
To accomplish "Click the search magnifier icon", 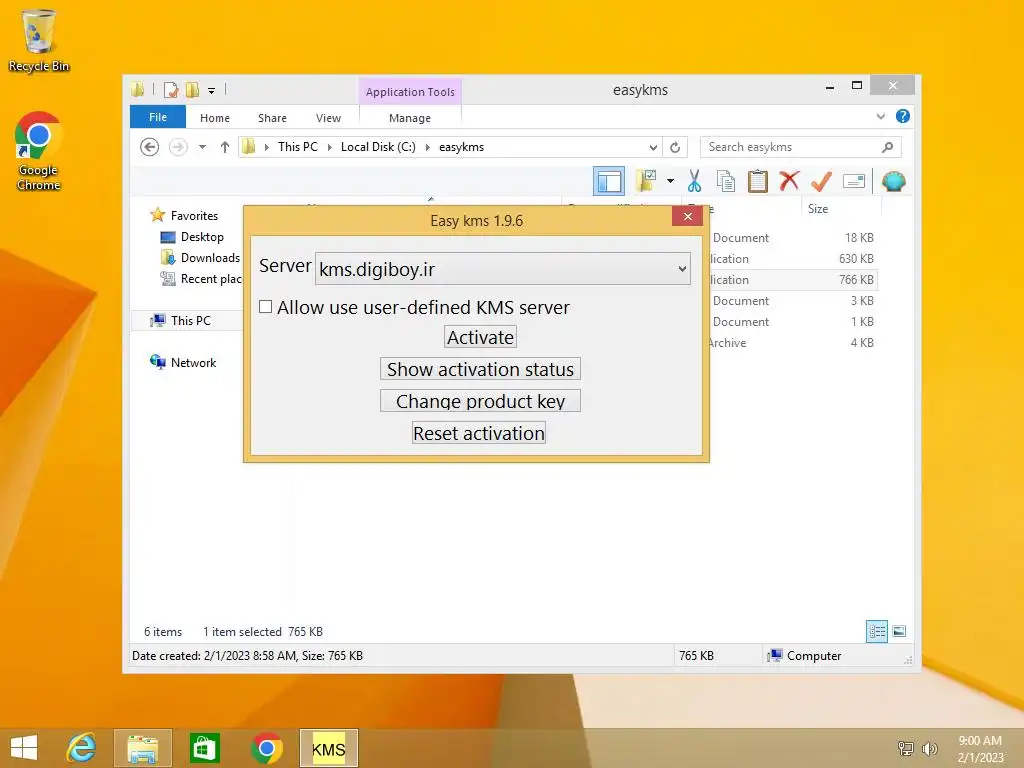I will coord(887,147).
